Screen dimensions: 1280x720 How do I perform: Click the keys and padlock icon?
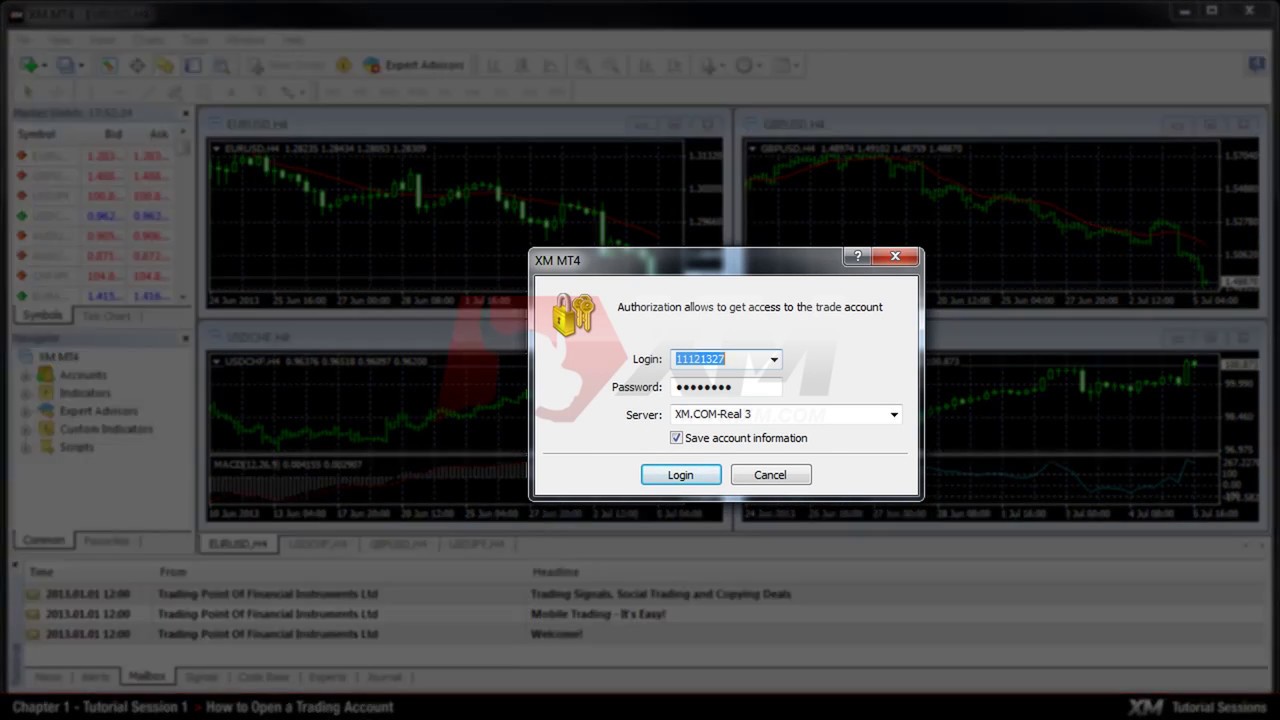tap(574, 314)
